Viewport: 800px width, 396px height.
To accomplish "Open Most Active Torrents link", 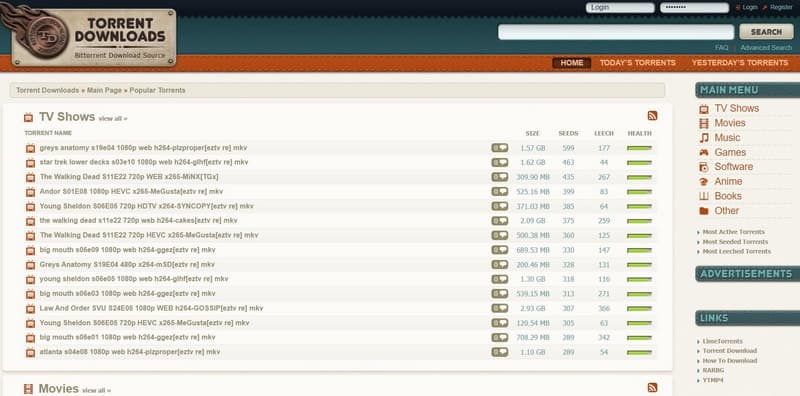I will (733, 232).
